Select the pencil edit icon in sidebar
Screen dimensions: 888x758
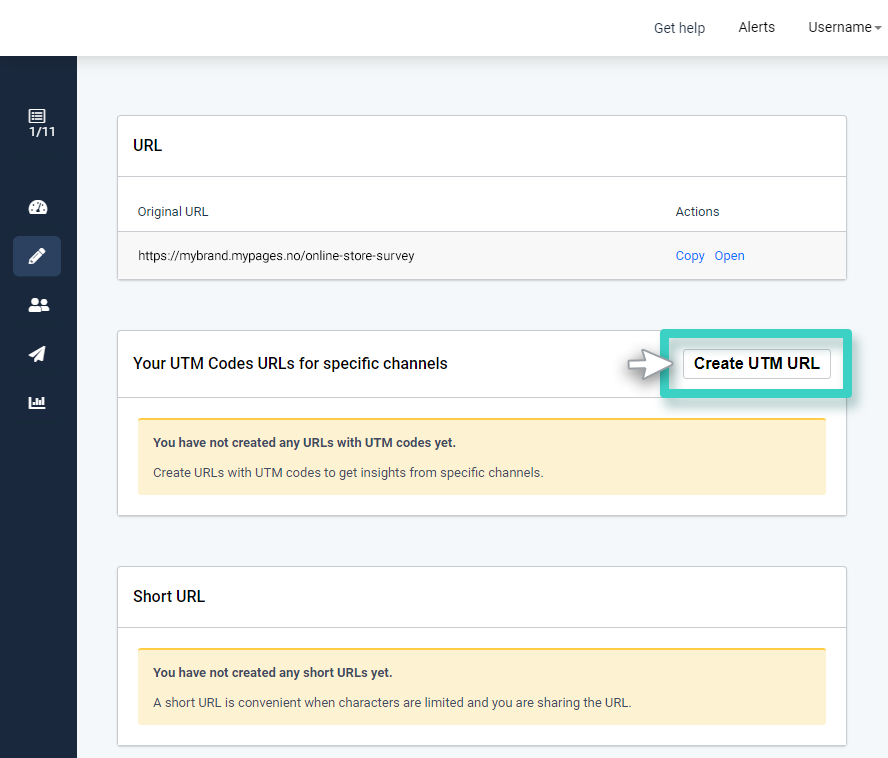pos(37,256)
